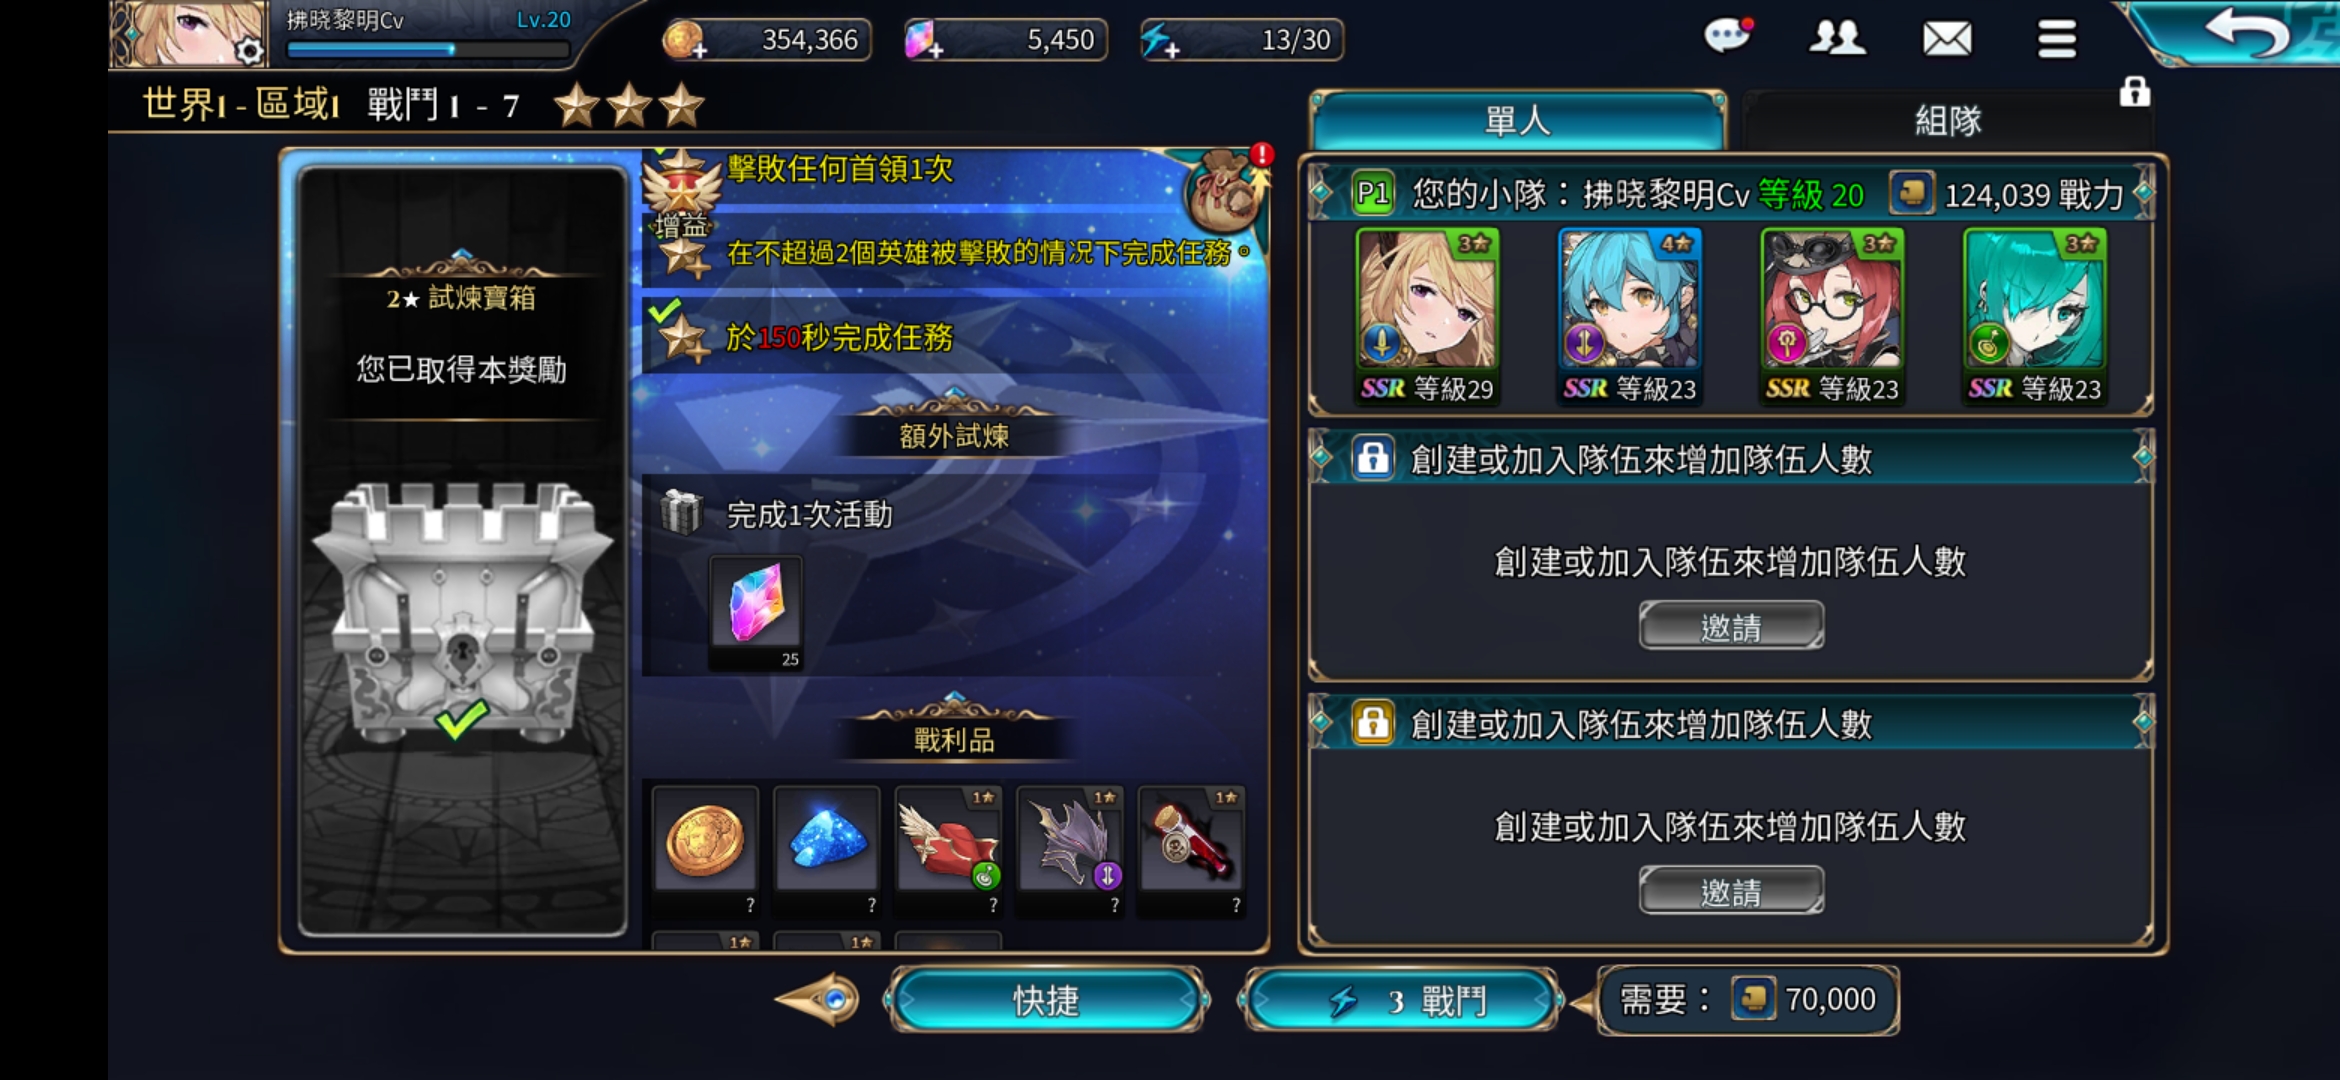Select the 單人 solo tab
Image resolution: width=2340 pixels, height=1080 pixels.
[x=1518, y=121]
